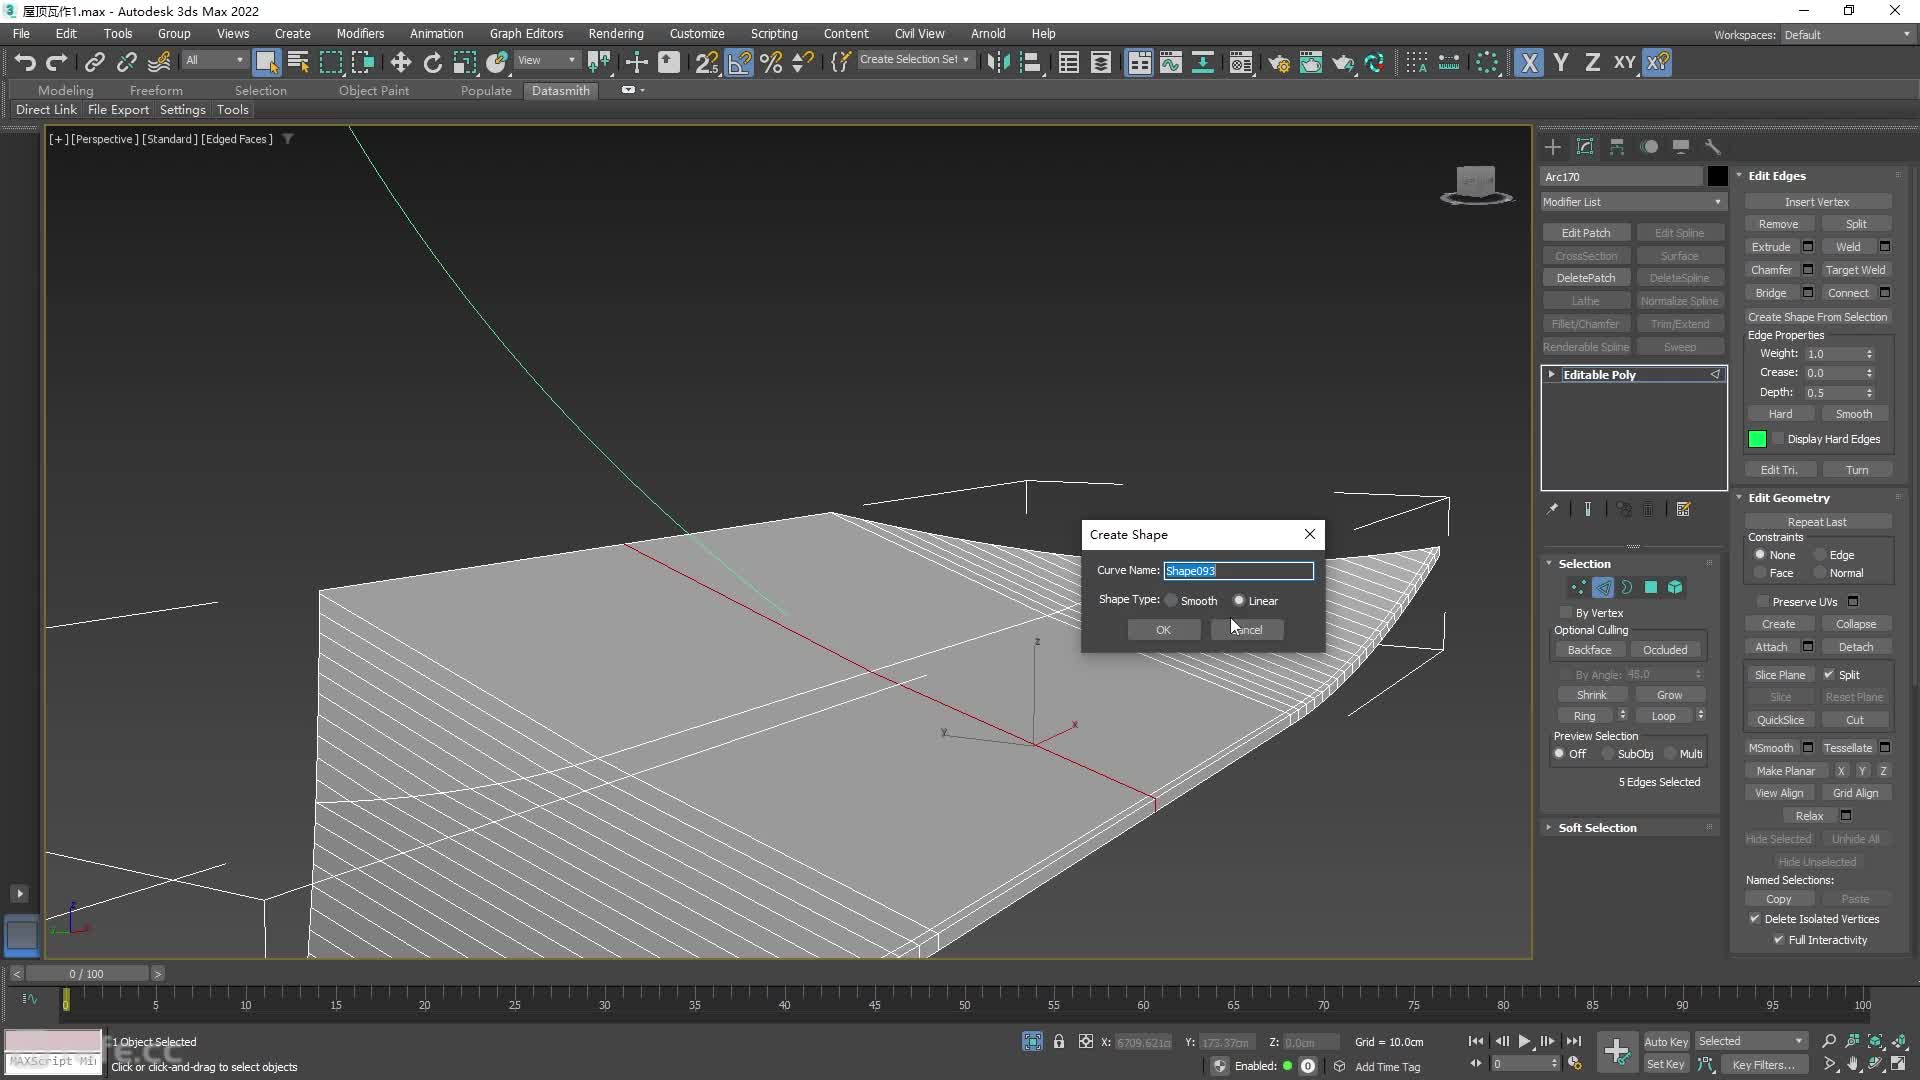Set constraints to None
The width and height of the screenshot is (1920, 1080).
pos(1760,555)
